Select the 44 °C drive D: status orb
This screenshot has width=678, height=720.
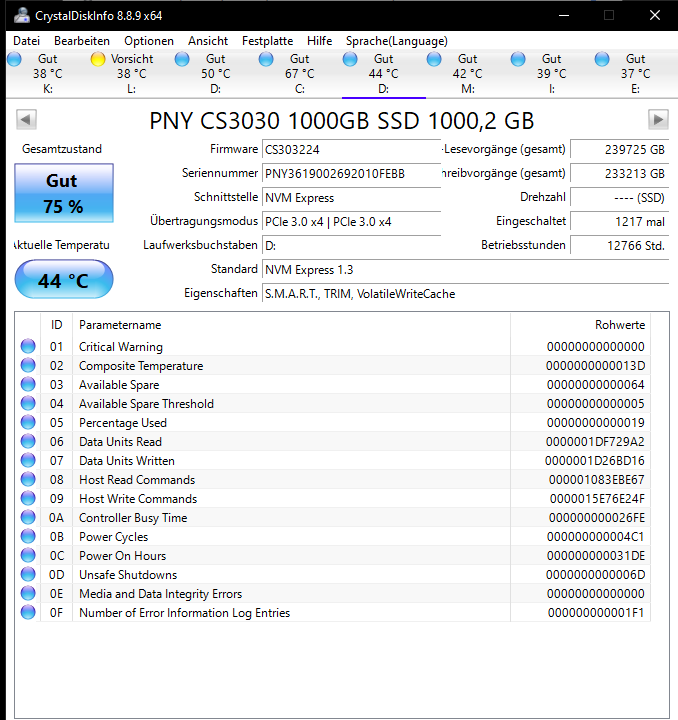point(350,59)
